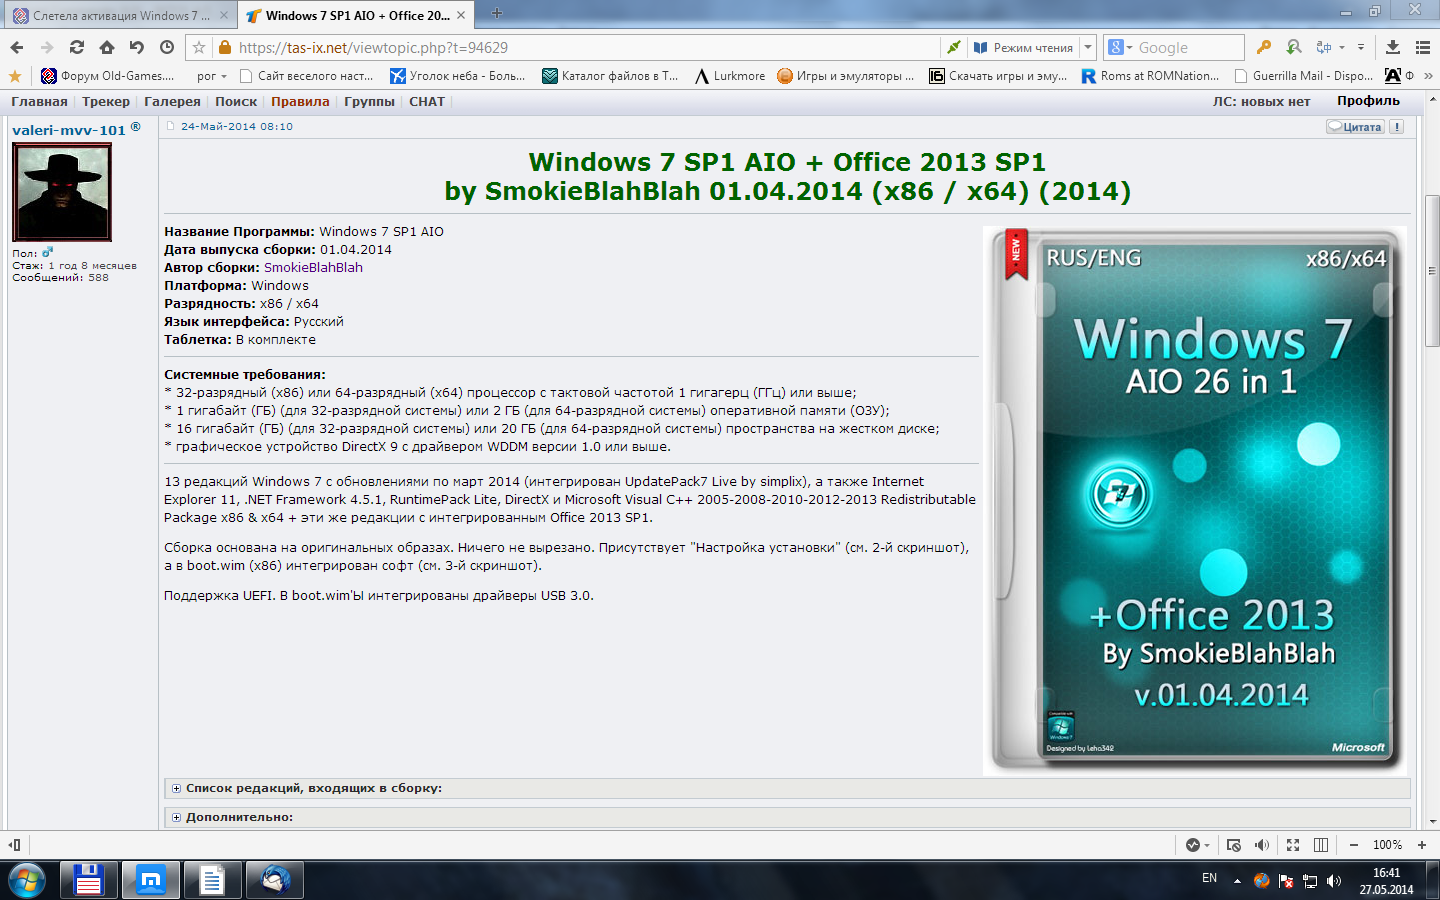Expand the 'рог' bookmarks folder
The width and height of the screenshot is (1440, 900).
click(x=212, y=76)
